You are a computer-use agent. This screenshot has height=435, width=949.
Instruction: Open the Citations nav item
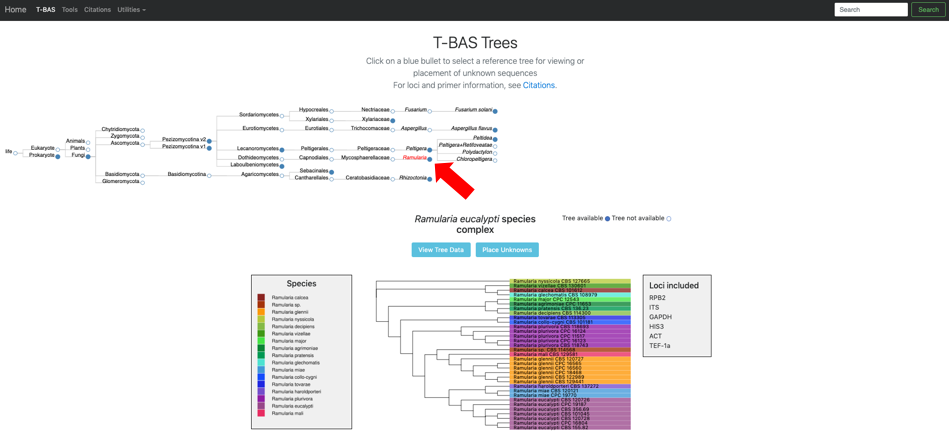pyautogui.click(x=97, y=10)
